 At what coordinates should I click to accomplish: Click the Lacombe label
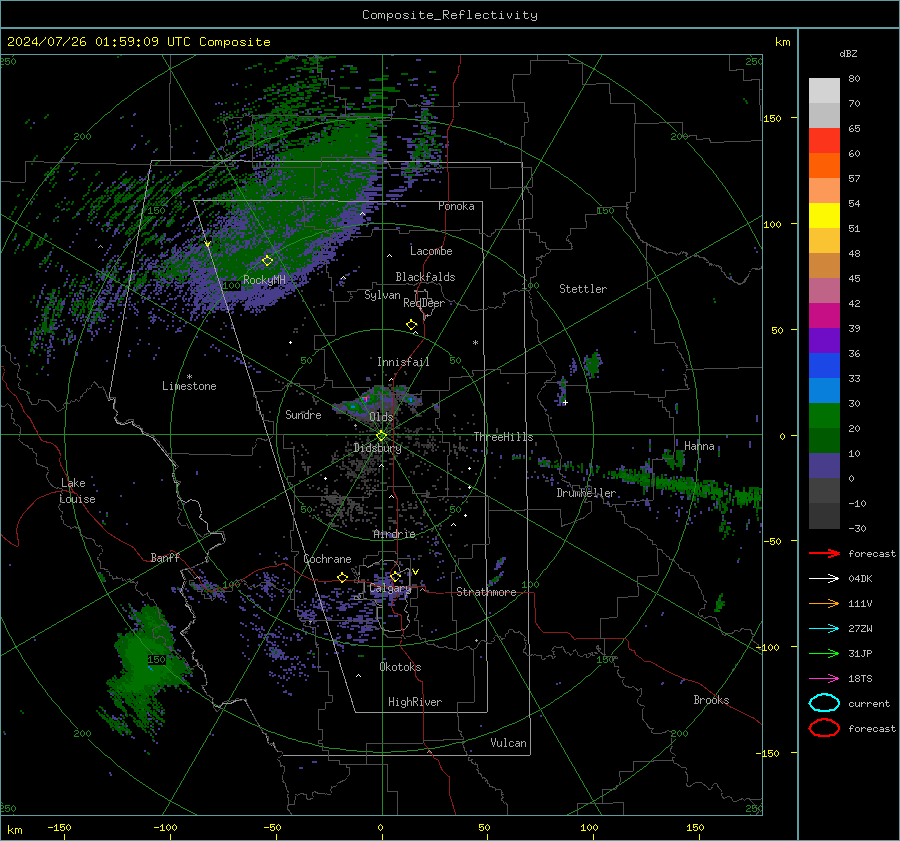(431, 251)
